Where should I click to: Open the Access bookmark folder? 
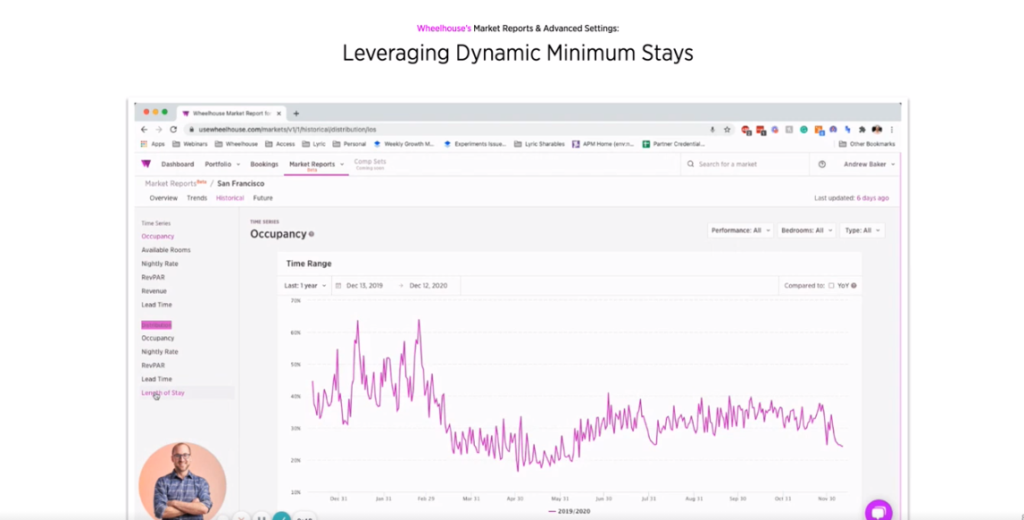click(280, 144)
